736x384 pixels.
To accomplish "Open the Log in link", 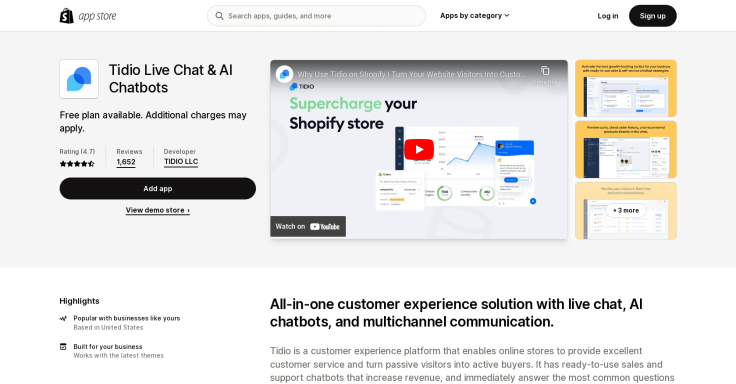I will (x=607, y=16).
